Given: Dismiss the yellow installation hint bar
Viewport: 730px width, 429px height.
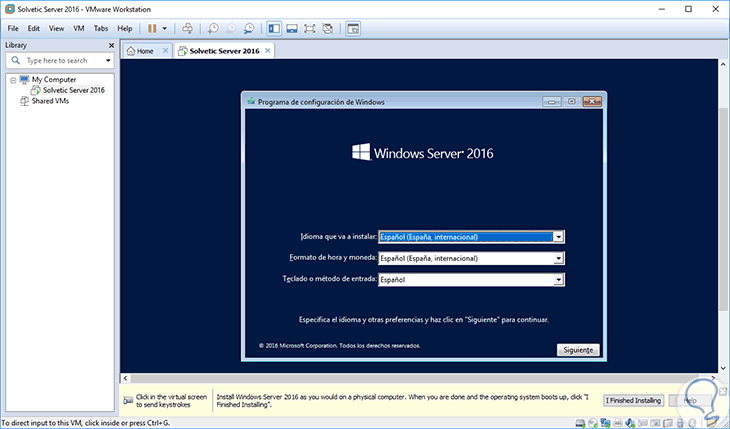Looking at the screenshot, I should coord(723,390).
